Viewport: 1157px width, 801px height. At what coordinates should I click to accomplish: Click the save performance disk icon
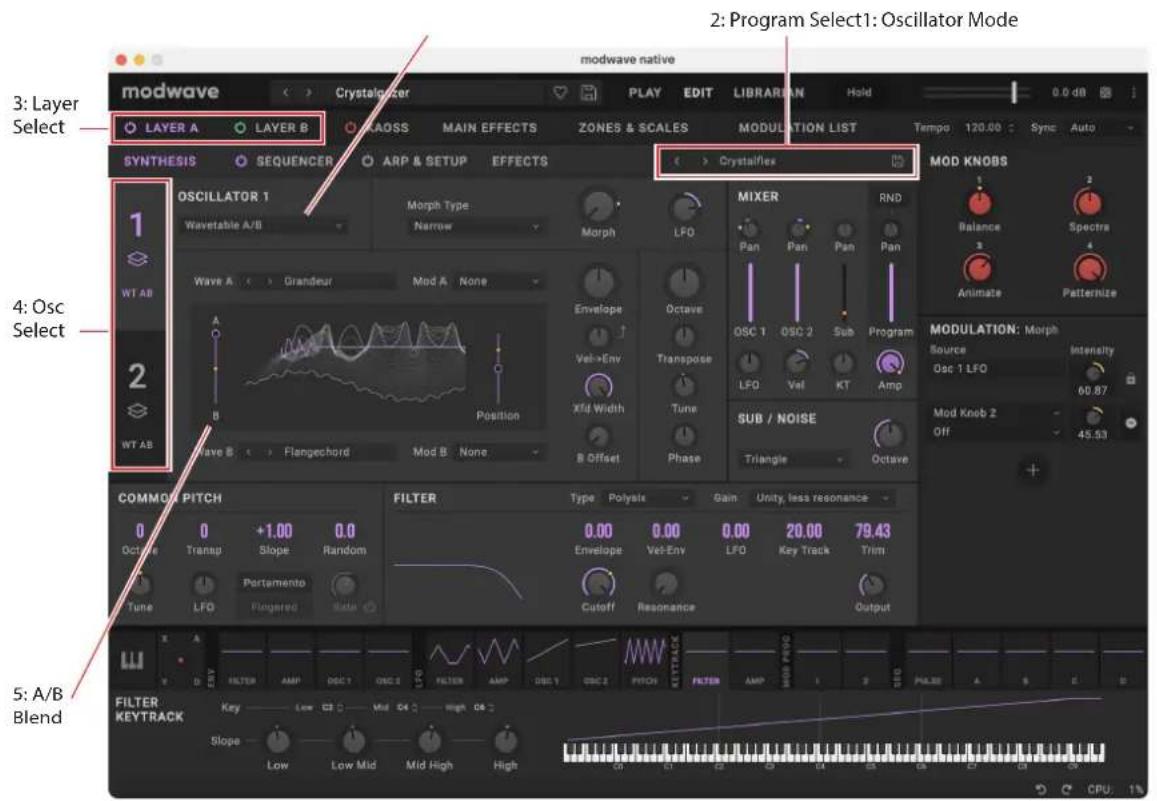(x=589, y=93)
